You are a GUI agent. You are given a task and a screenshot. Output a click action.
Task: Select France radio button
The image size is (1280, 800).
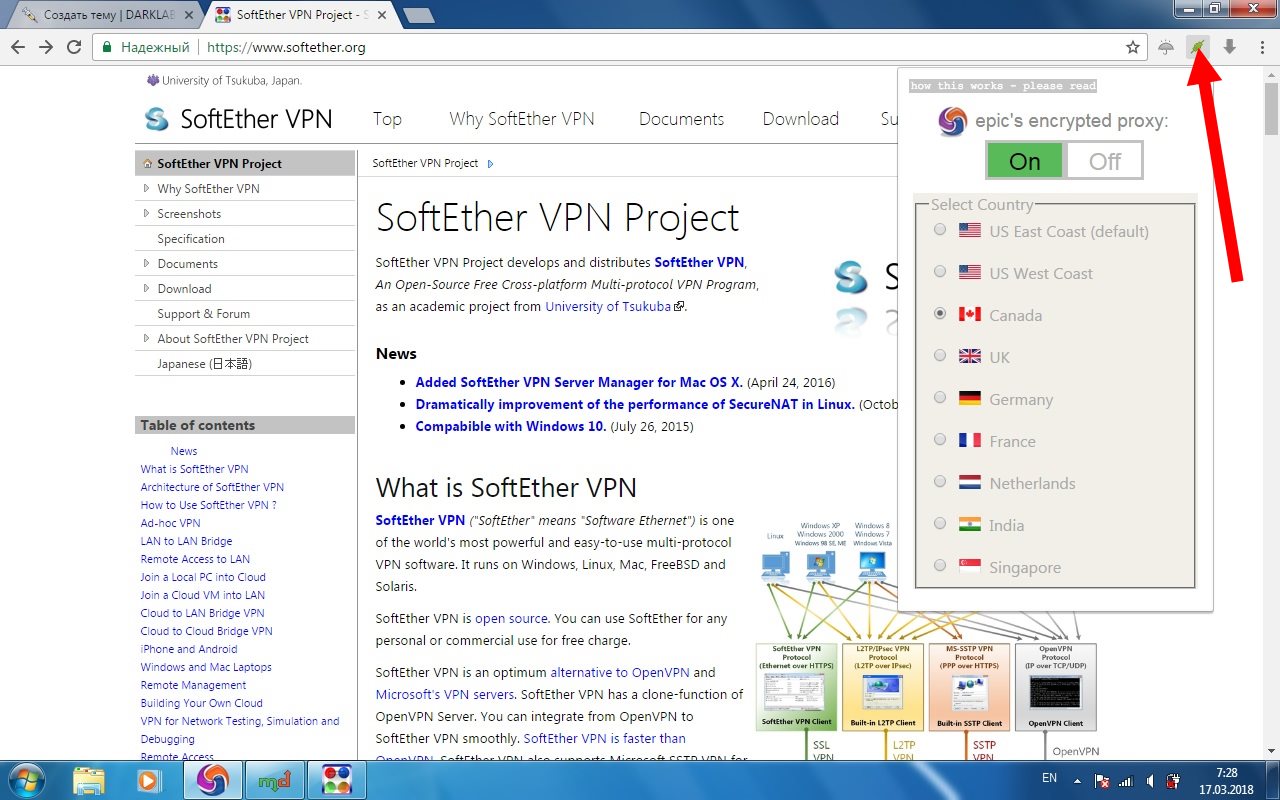pyautogui.click(x=939, y=440)
